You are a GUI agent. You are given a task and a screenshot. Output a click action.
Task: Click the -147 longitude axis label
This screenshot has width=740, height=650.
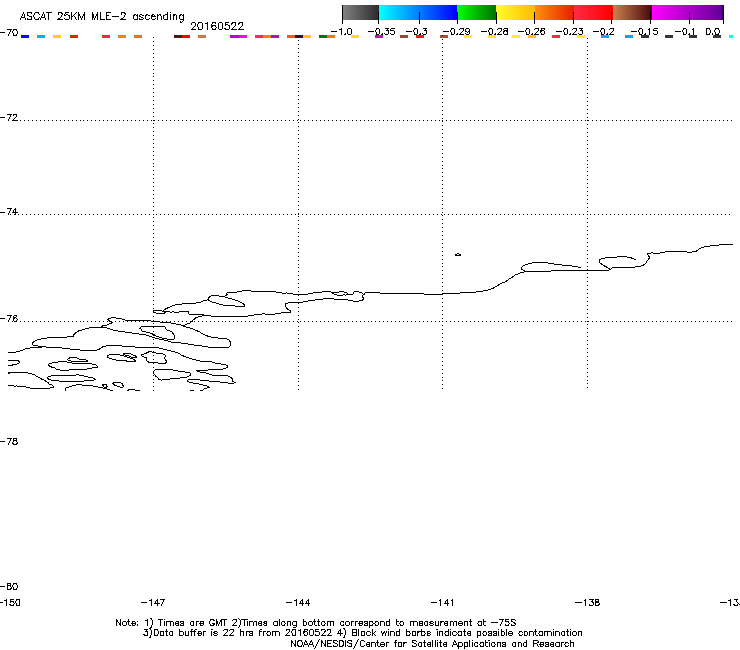point(153,602)
